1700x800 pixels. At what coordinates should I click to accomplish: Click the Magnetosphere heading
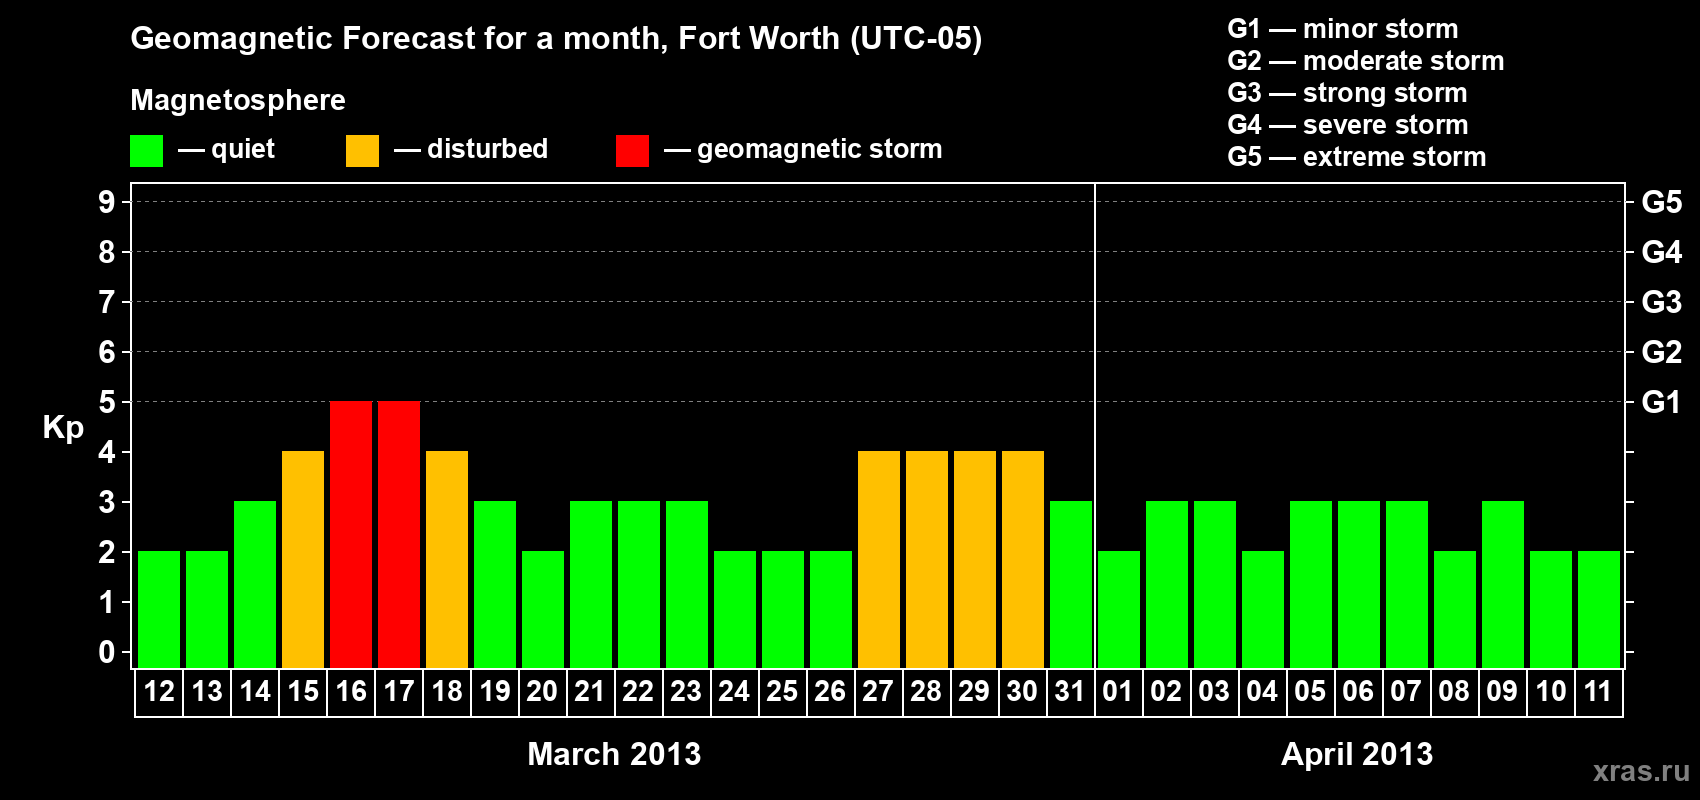point(238,100)
